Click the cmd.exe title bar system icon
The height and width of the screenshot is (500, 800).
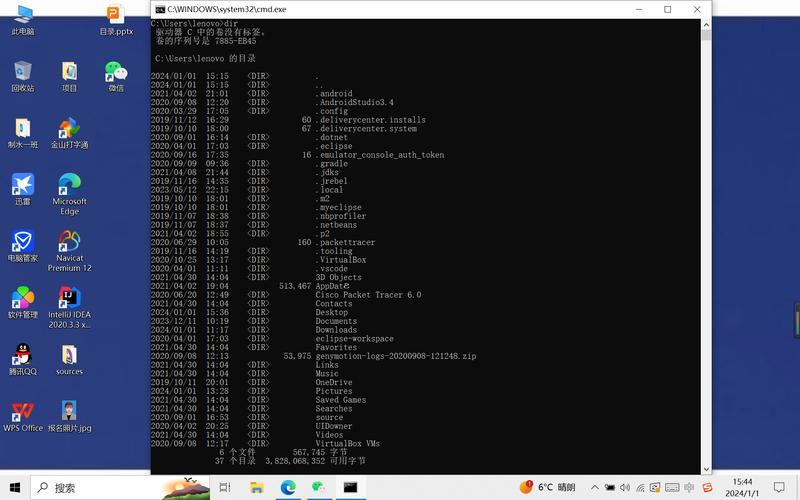click(x=160, y=9)
